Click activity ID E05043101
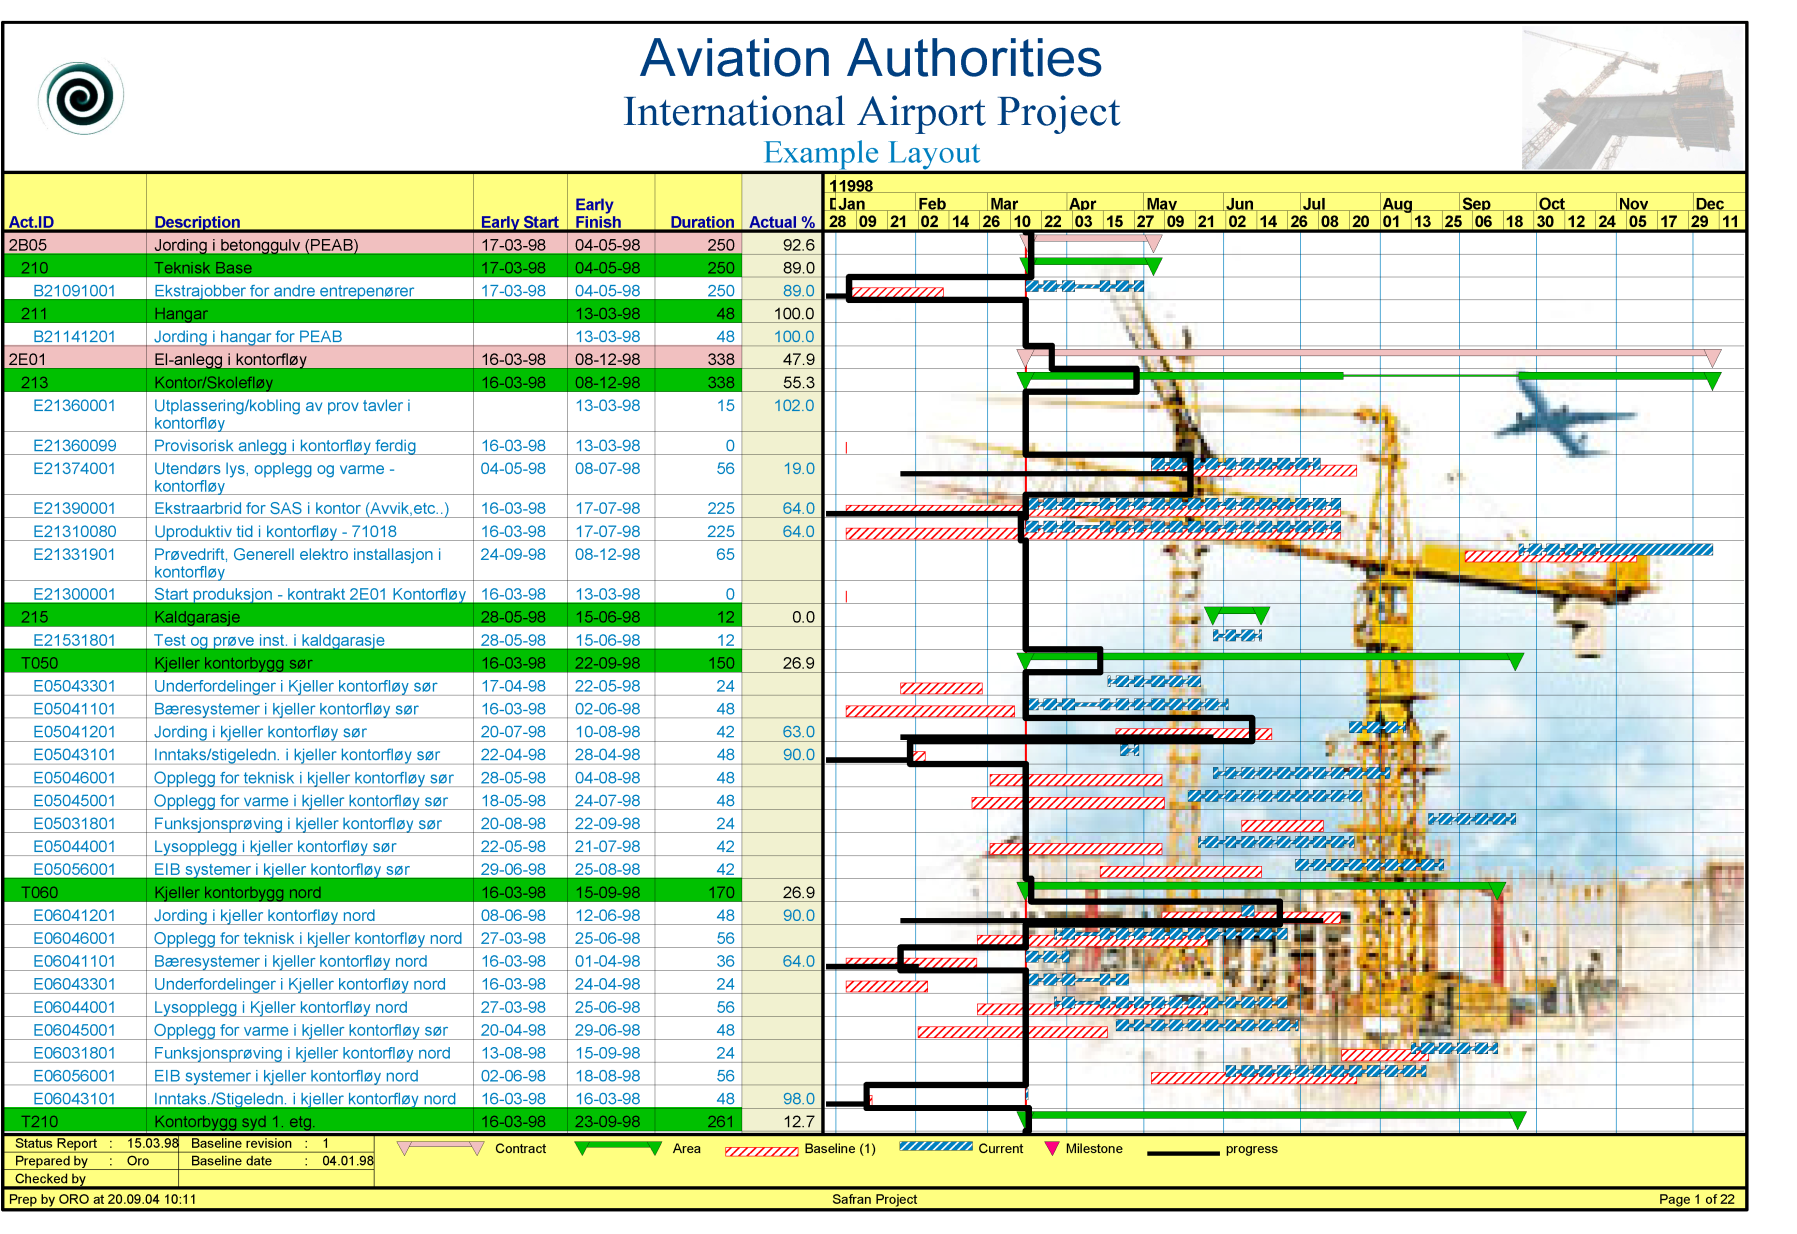The width and height of the screenshot is (1797, 1234). click(x=74, y=756)
